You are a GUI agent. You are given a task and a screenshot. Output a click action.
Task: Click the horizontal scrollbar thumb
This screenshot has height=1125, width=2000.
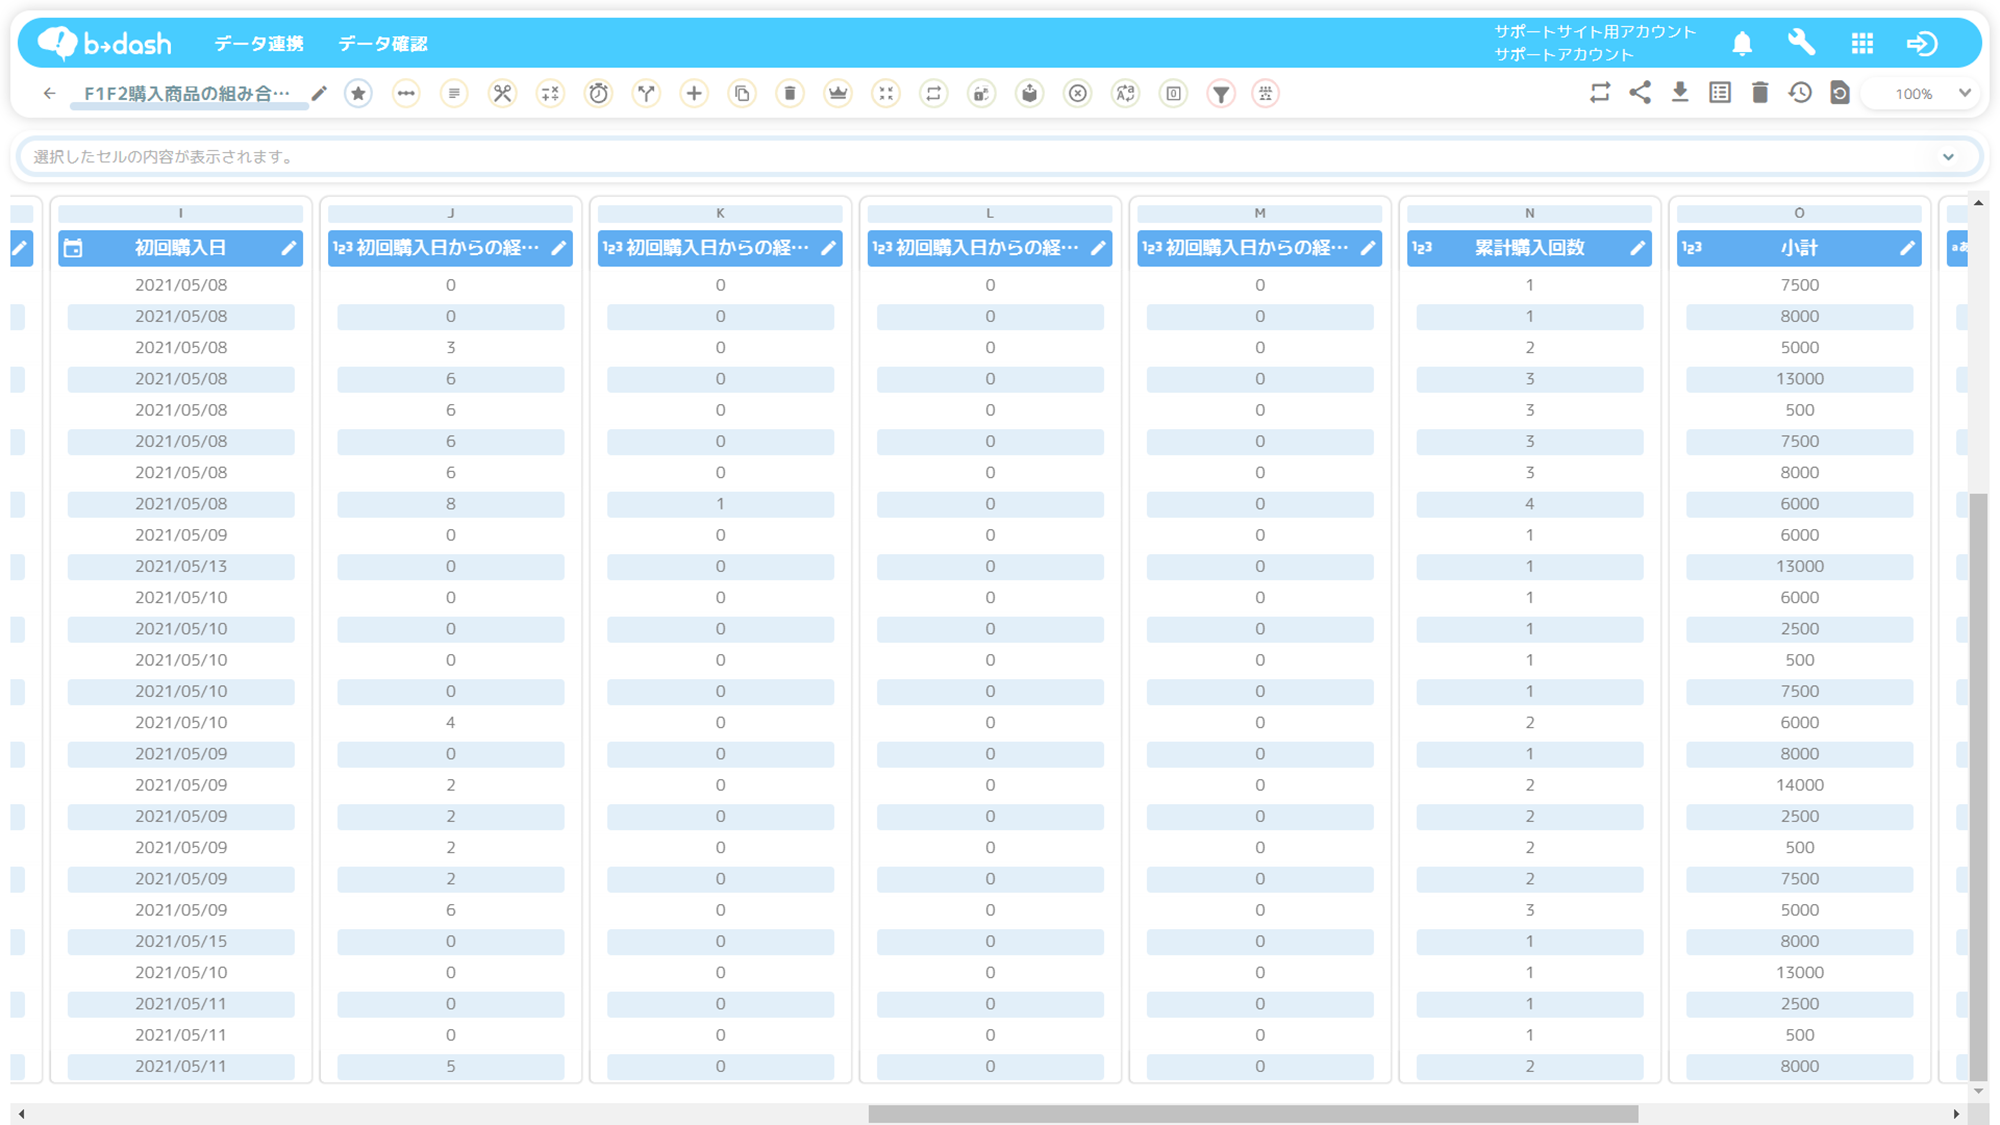(1253, 1113)
